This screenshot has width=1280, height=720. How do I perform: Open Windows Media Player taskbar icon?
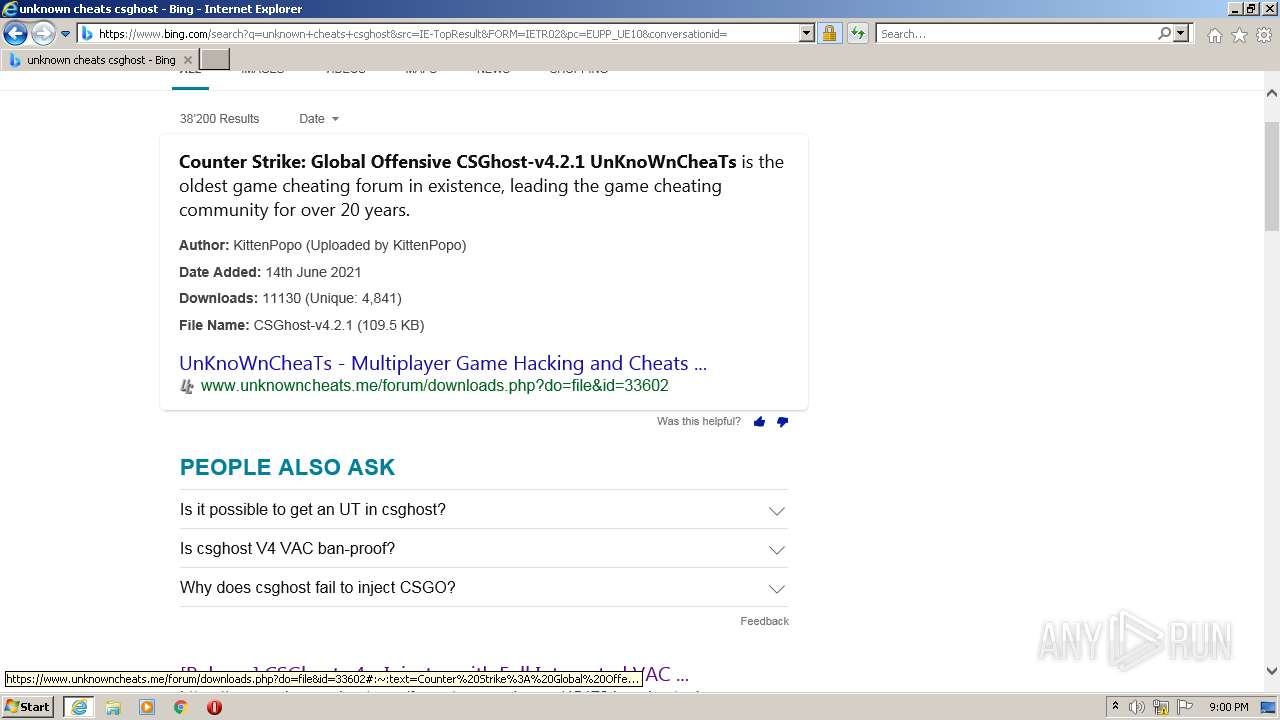[x=147, y=707]
